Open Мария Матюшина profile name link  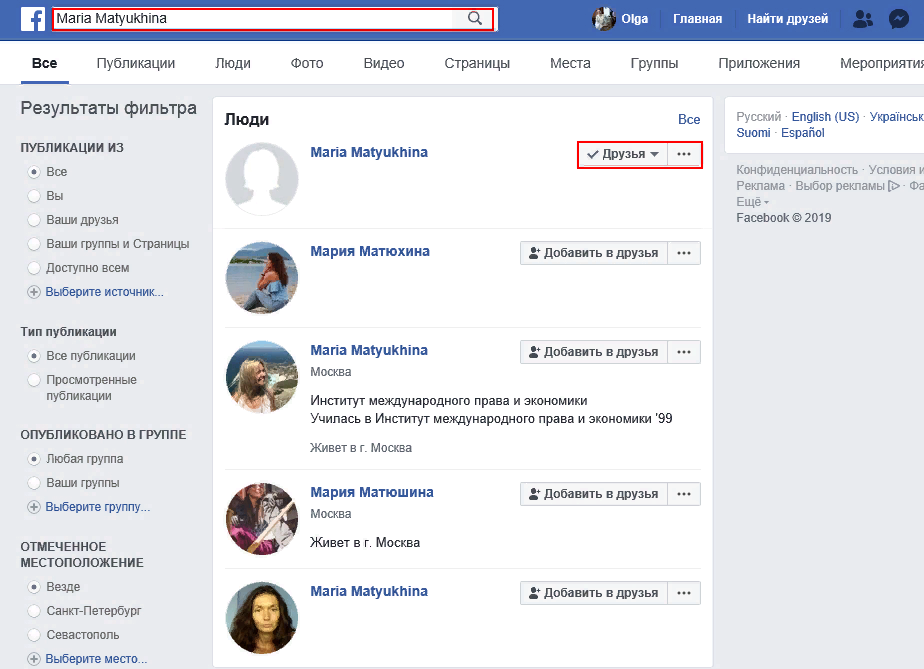point(372,492)
